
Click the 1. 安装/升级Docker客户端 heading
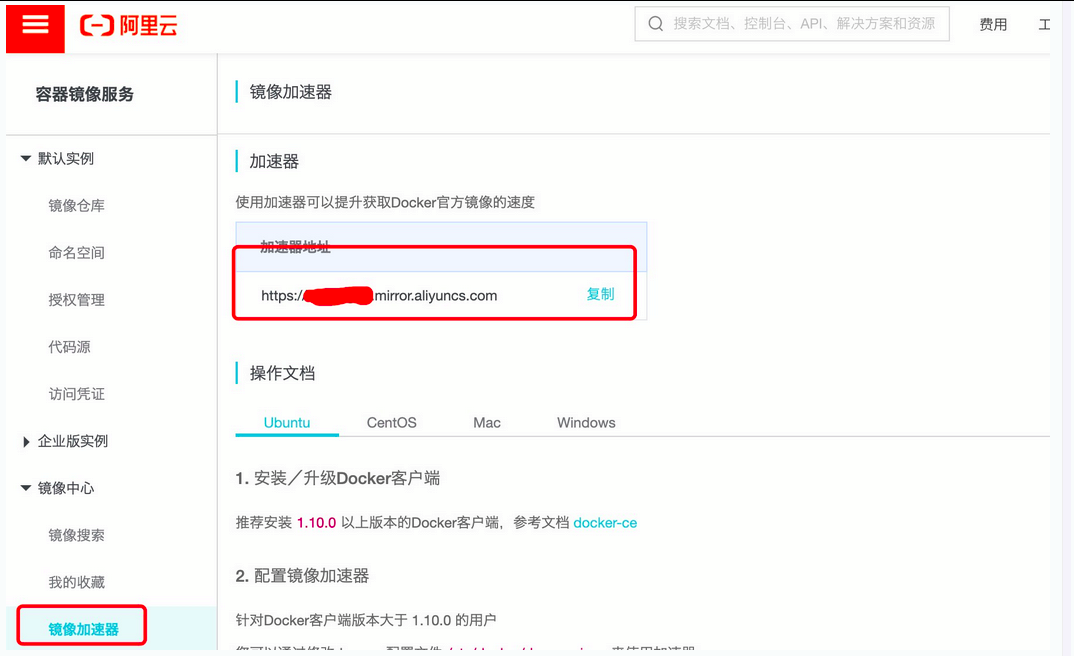coord(338,478)
